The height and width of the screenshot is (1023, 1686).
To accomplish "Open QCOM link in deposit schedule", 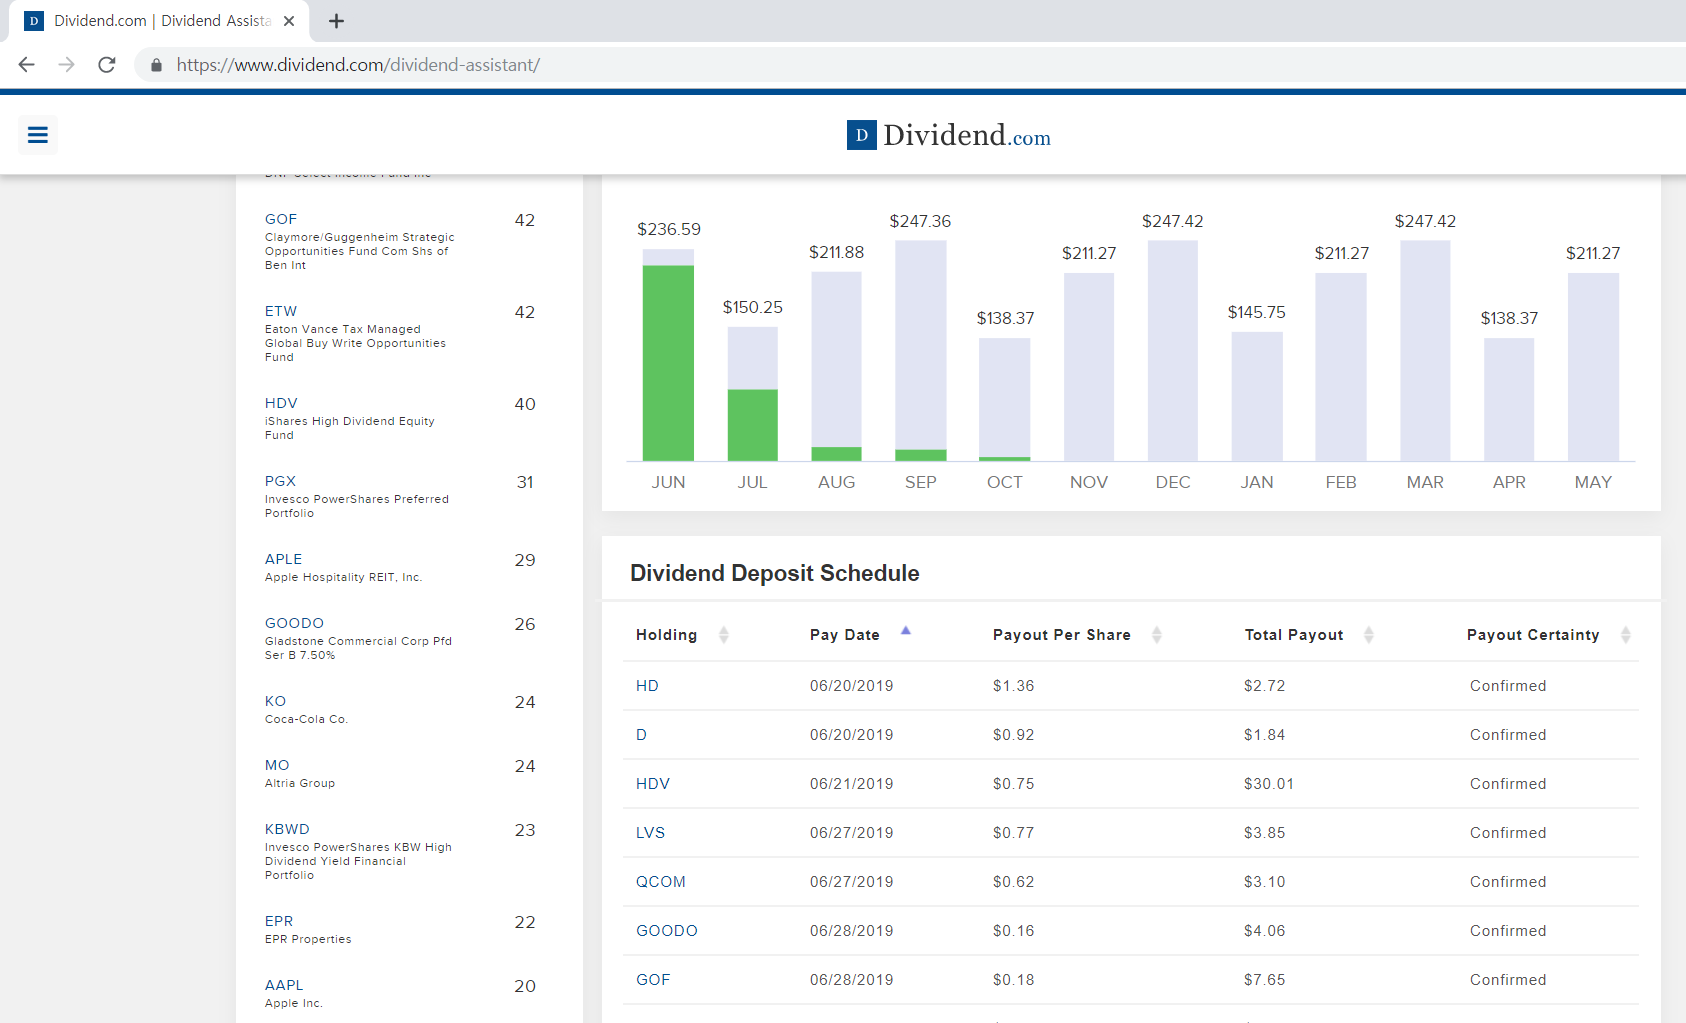I will coord(661,882).
